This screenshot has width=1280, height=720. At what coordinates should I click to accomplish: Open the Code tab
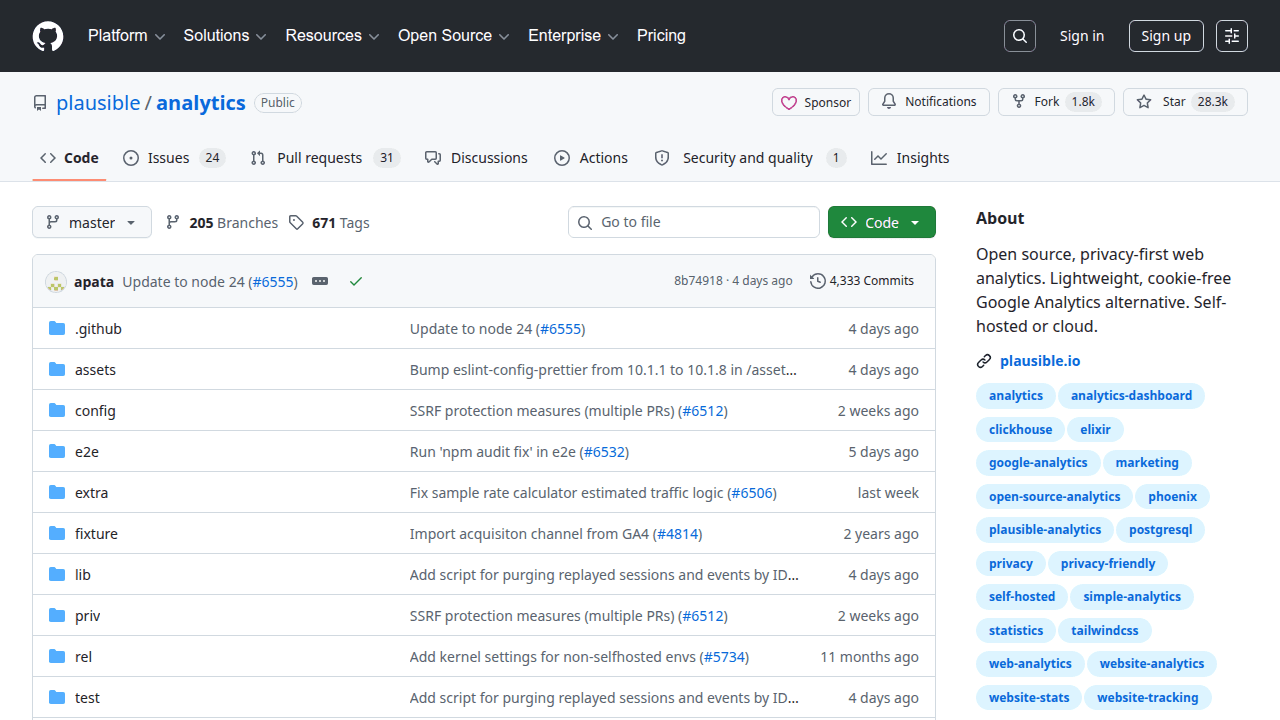(x=69, y=158)
